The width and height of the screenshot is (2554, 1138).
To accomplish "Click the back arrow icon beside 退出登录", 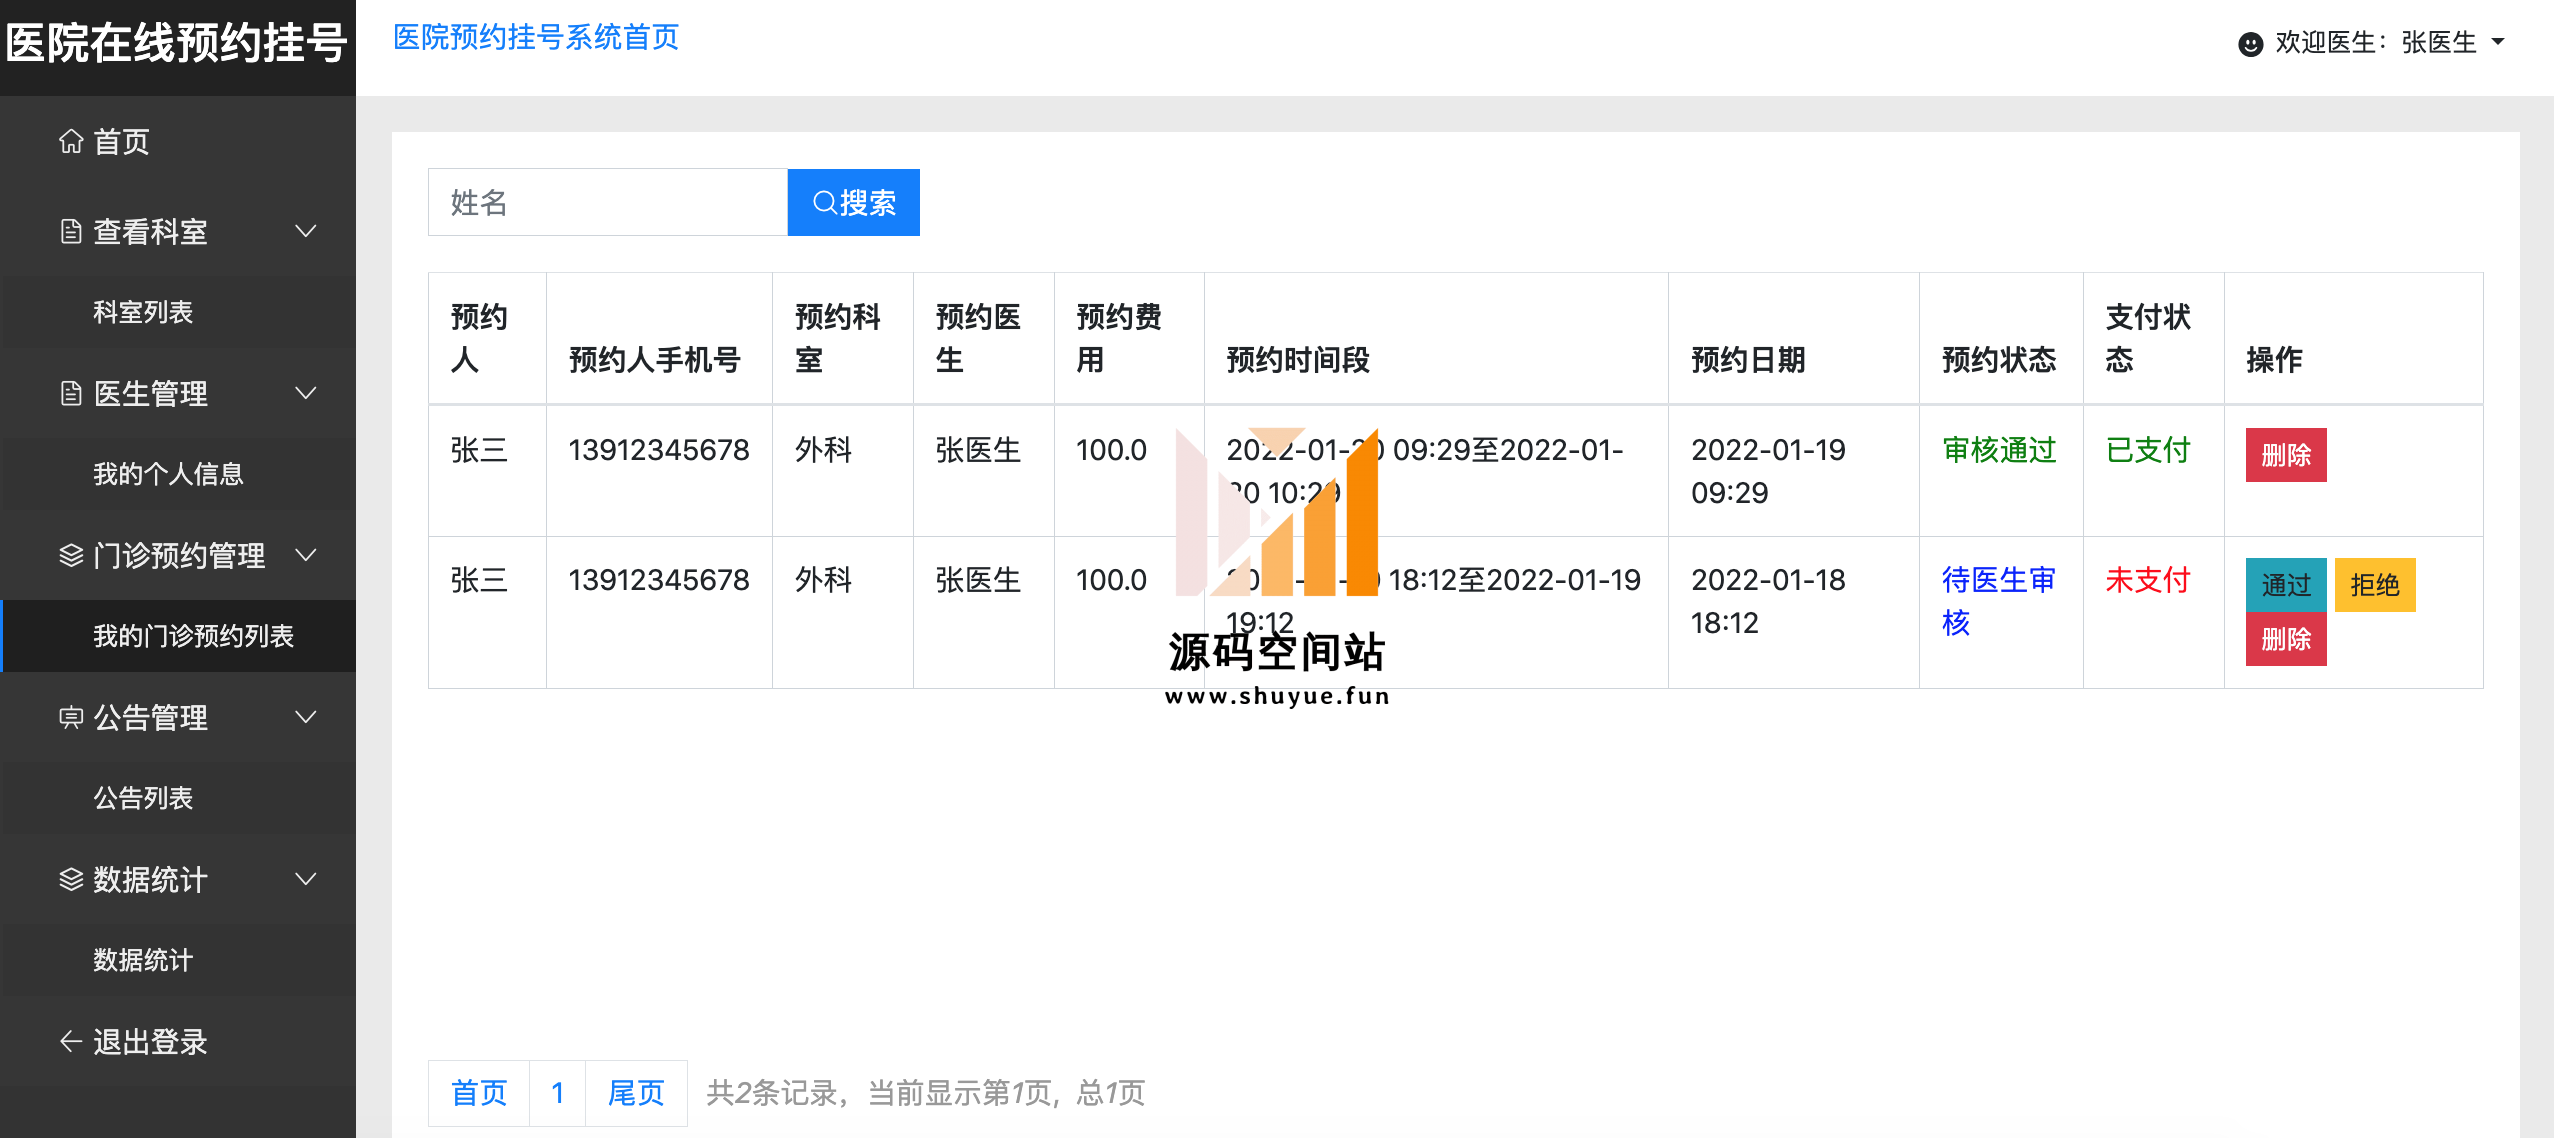I will [71, 1042].
